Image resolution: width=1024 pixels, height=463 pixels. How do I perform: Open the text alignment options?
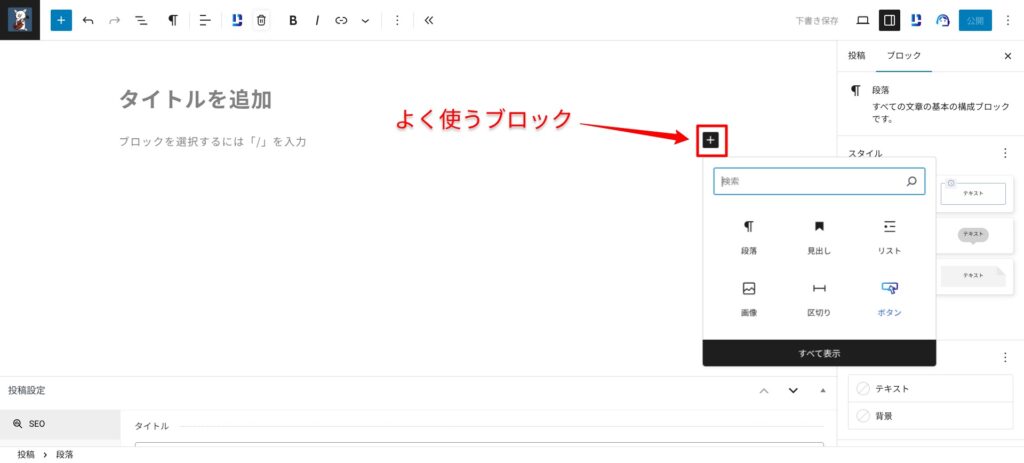point(205,20)
